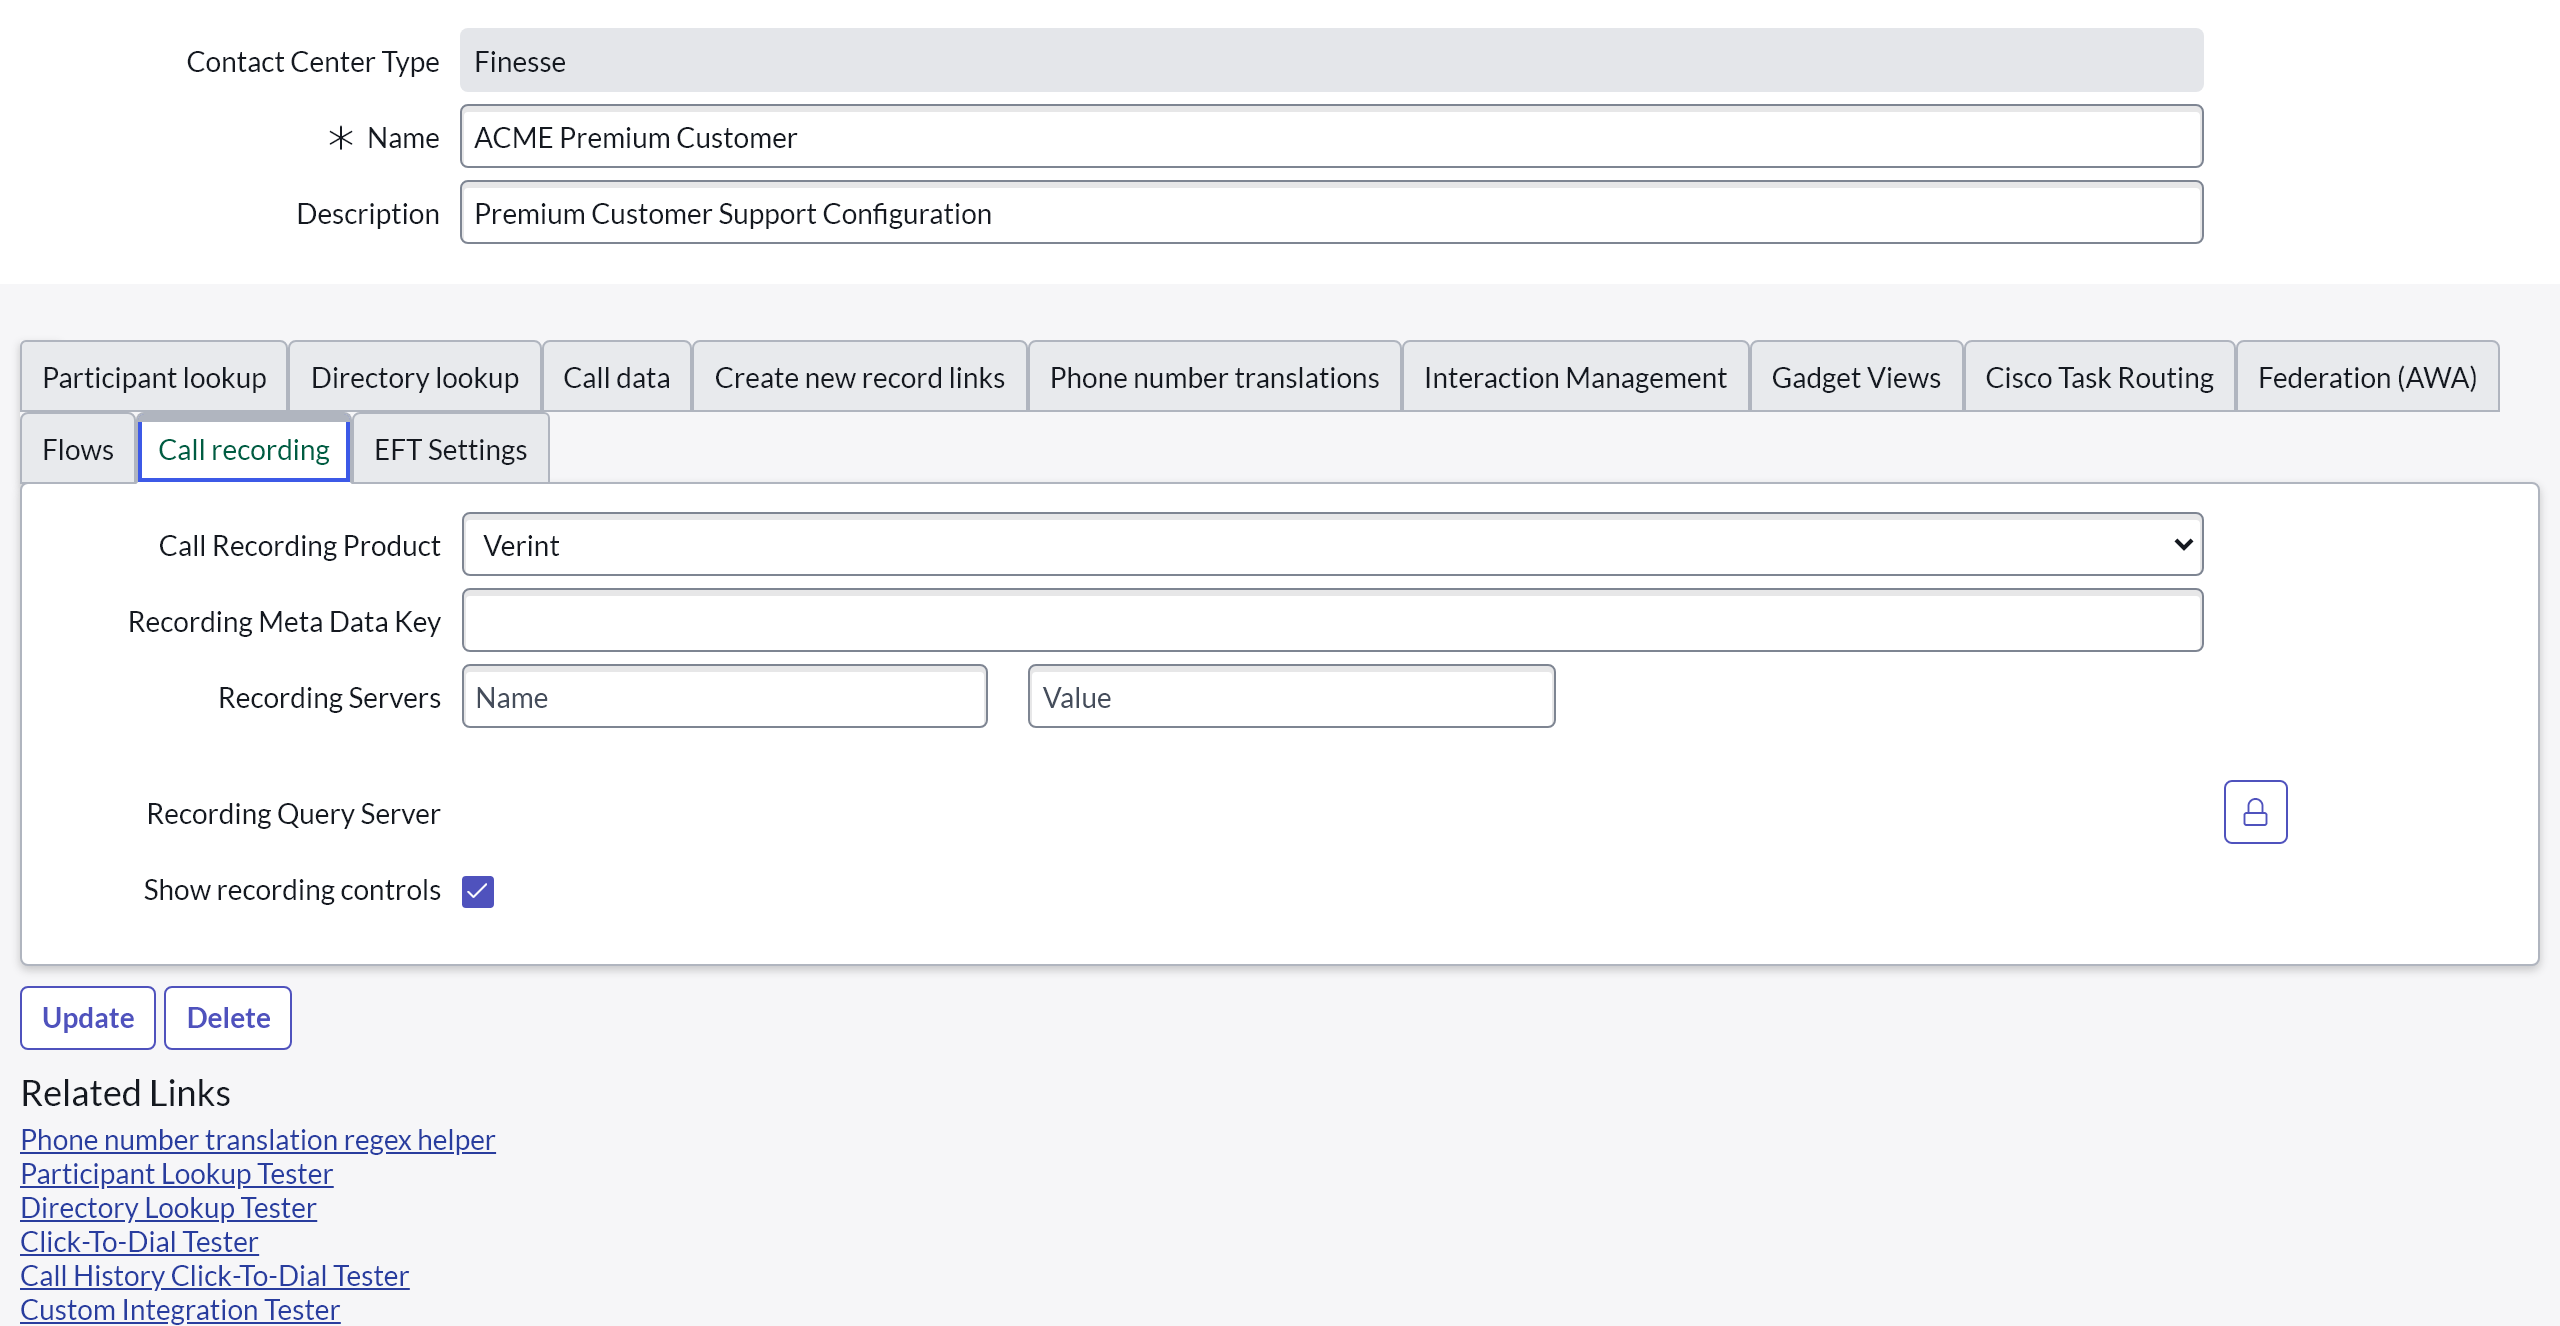Open Phone number translations tab

pos(1214,377)
